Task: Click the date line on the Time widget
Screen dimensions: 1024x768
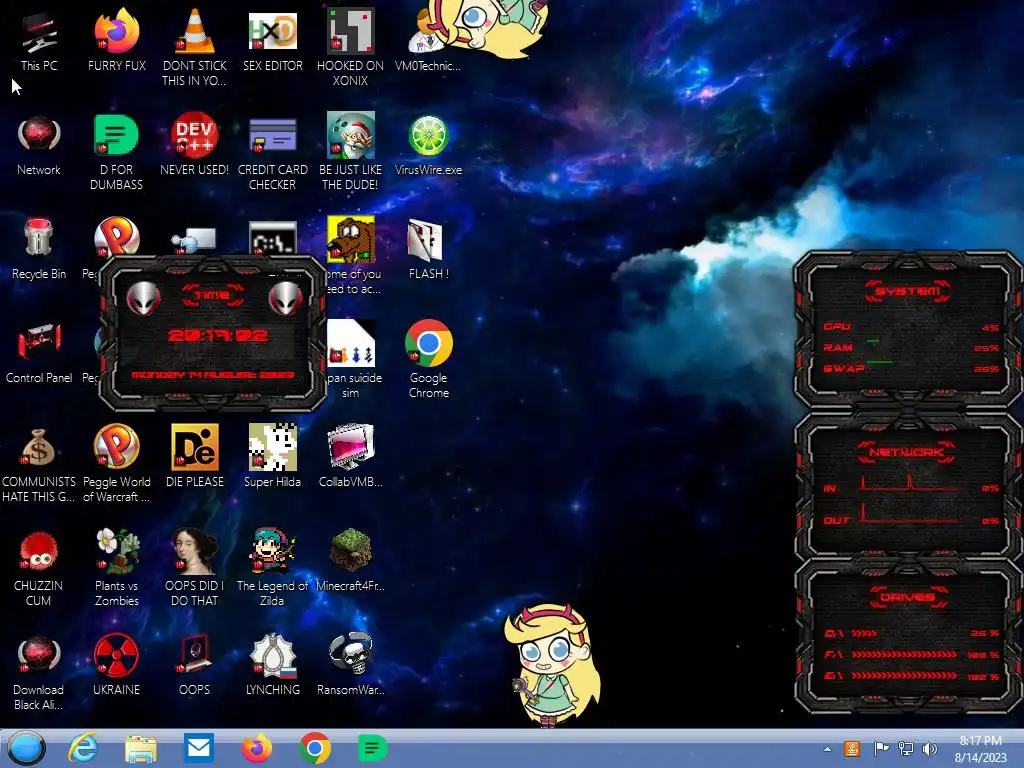Action: click(213, 375)
